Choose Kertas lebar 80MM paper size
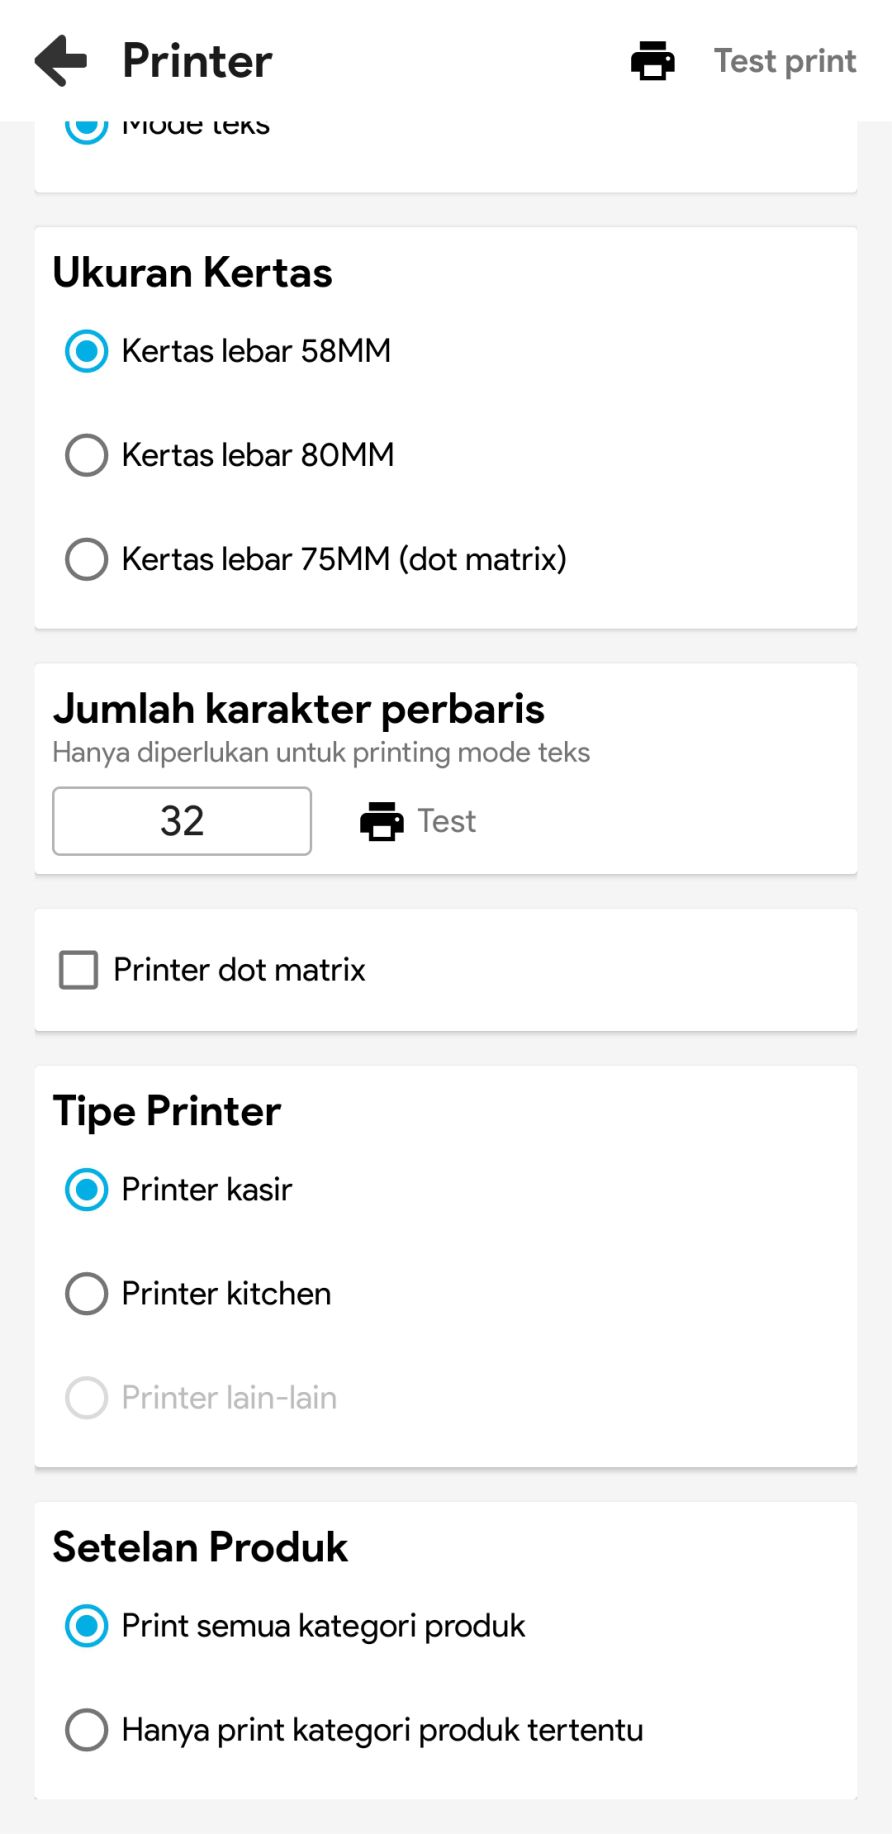 coord(87,455)
